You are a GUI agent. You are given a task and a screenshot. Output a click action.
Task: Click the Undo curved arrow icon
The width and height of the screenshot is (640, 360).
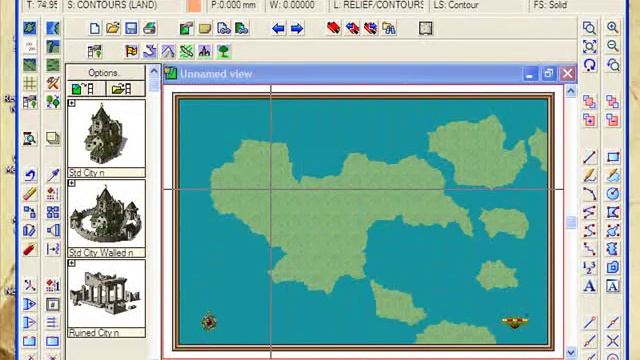pos(30,176)
